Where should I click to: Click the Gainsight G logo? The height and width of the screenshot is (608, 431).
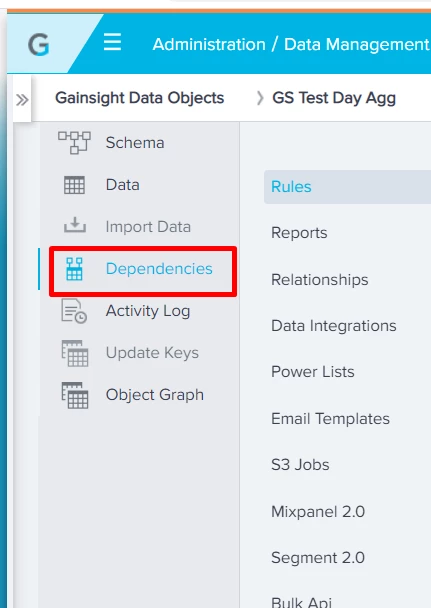point(39,45)
